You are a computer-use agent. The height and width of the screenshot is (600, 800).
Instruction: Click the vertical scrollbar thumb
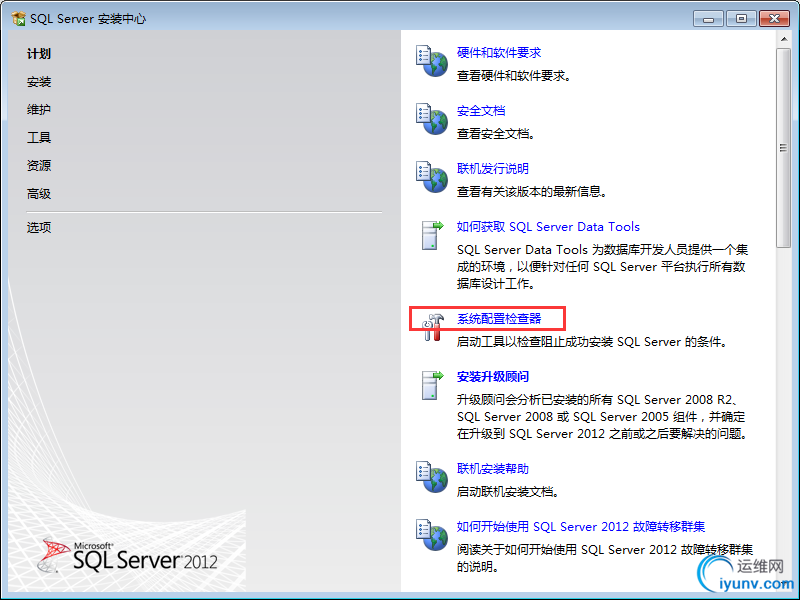click(783, 148)
